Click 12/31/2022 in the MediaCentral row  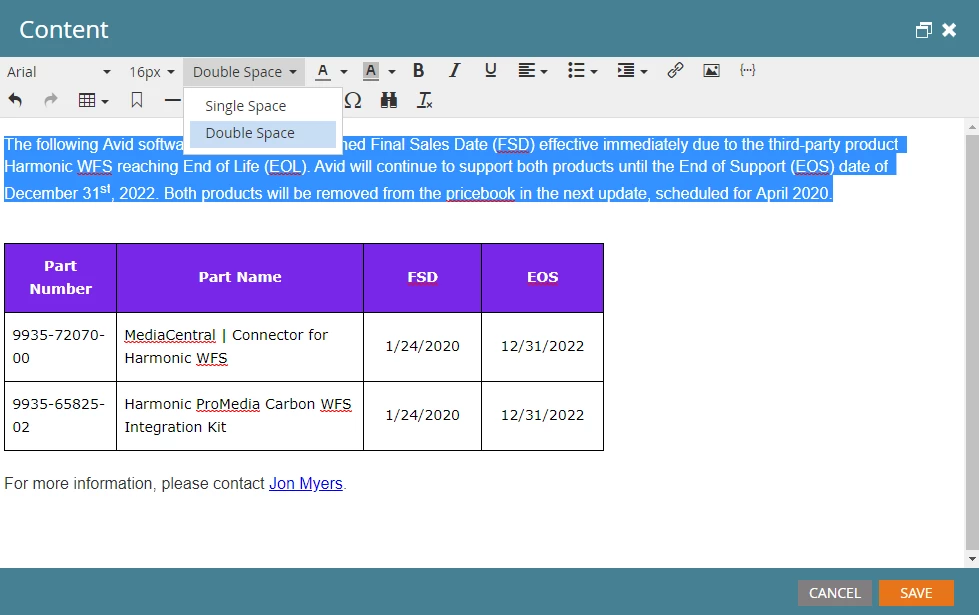[543, 347]
